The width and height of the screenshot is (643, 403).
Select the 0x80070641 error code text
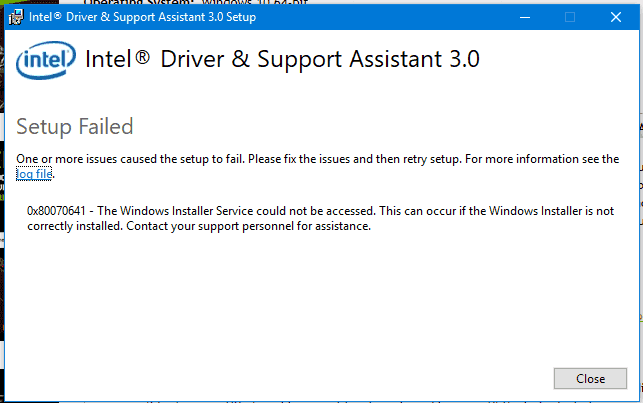[56, 211]
